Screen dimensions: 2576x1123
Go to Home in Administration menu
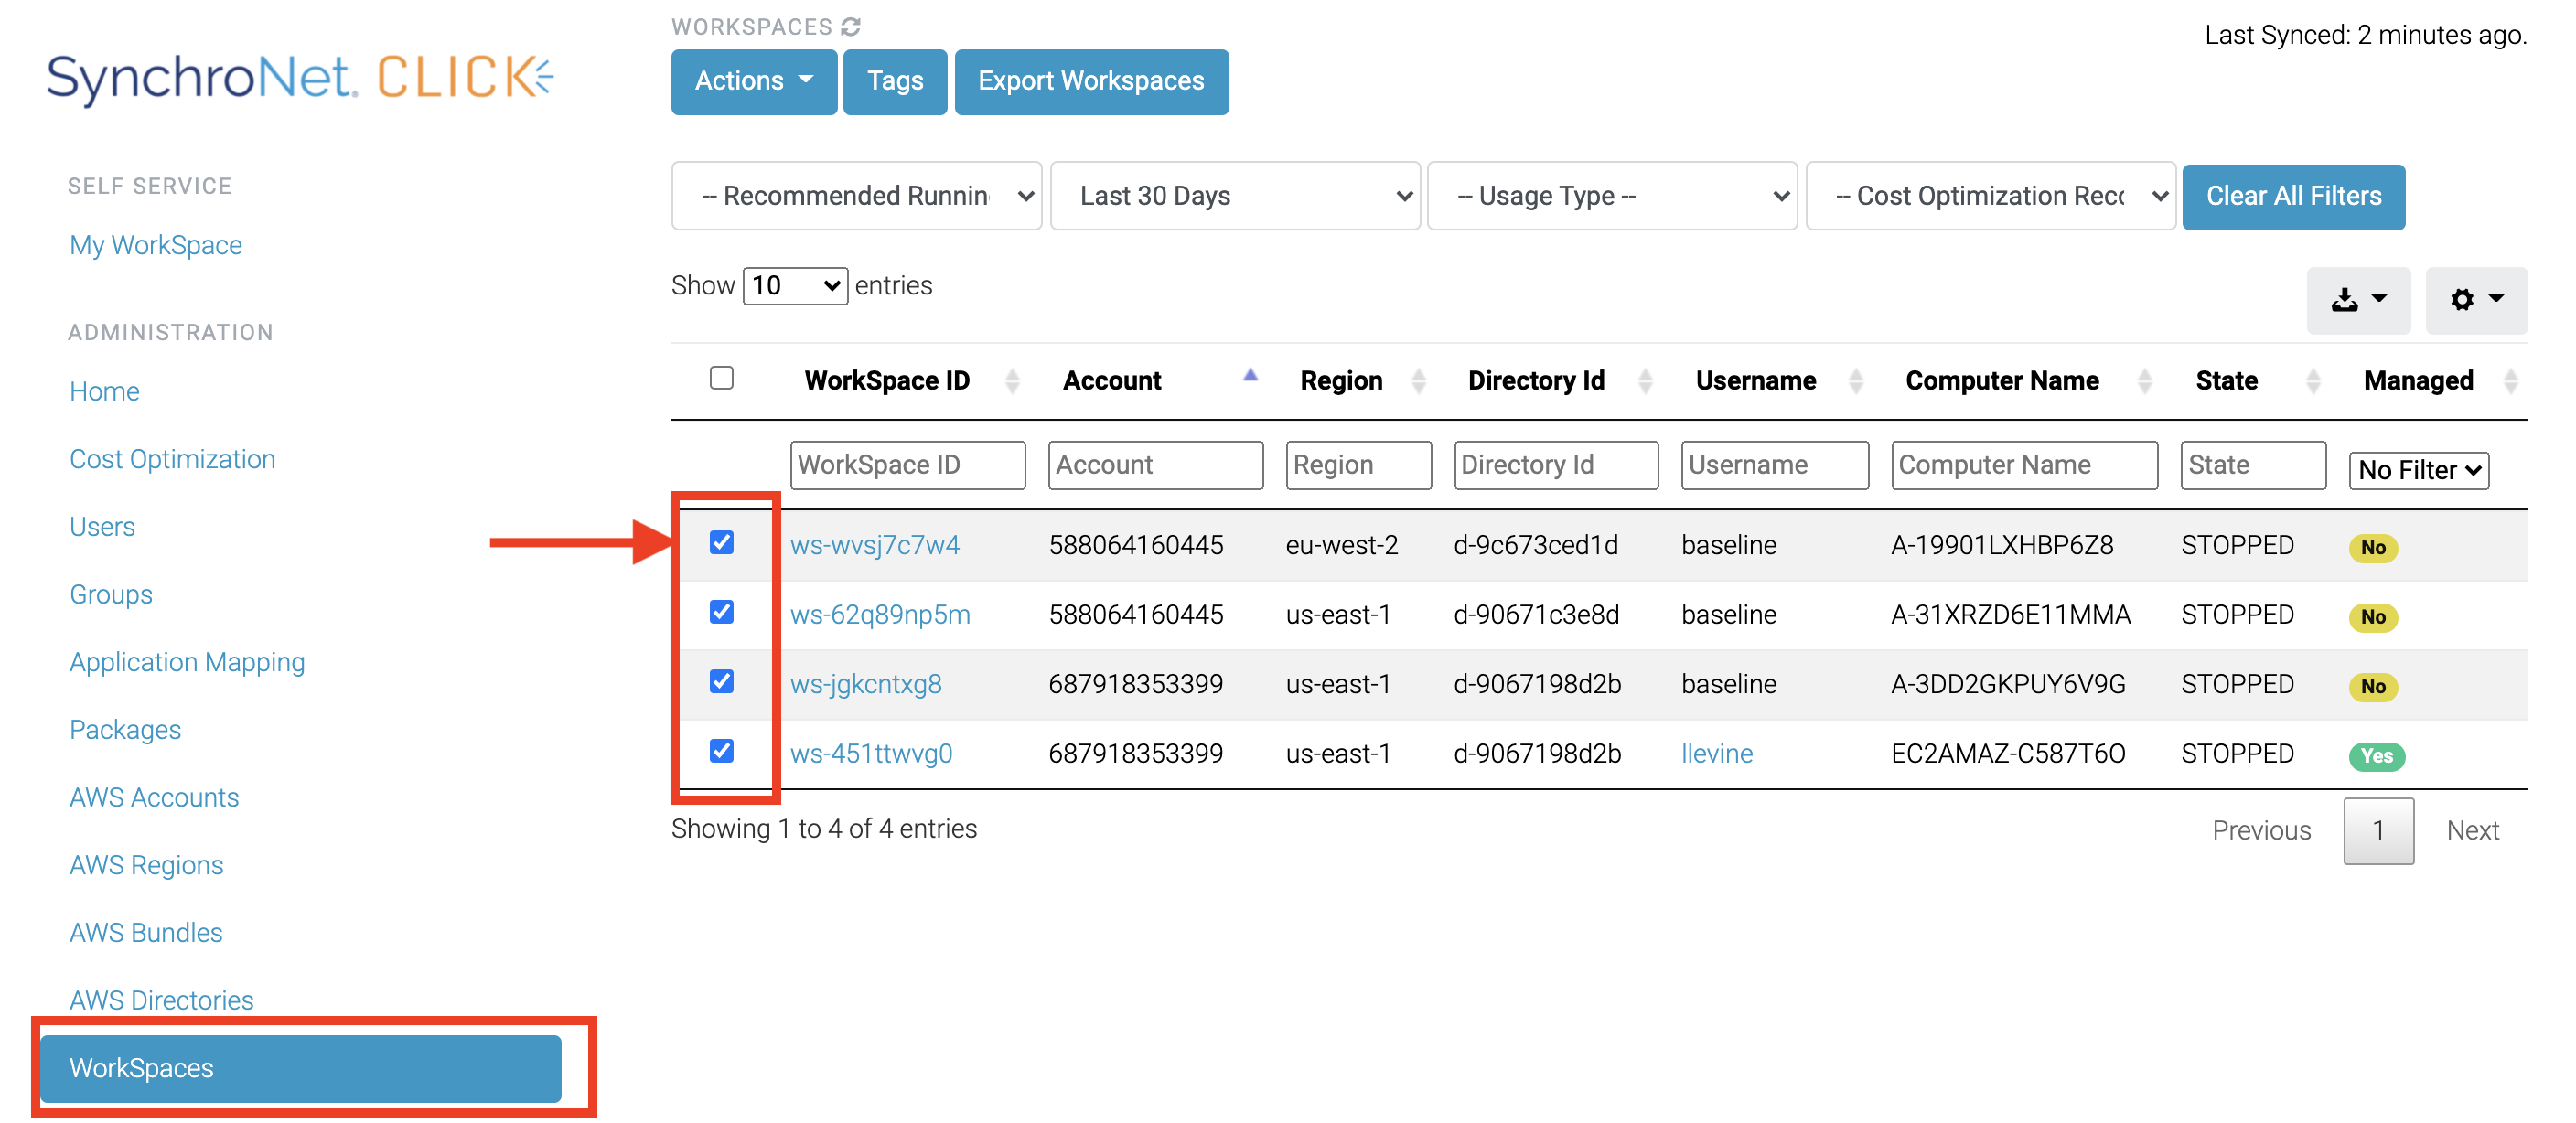[x=104, y=391]
